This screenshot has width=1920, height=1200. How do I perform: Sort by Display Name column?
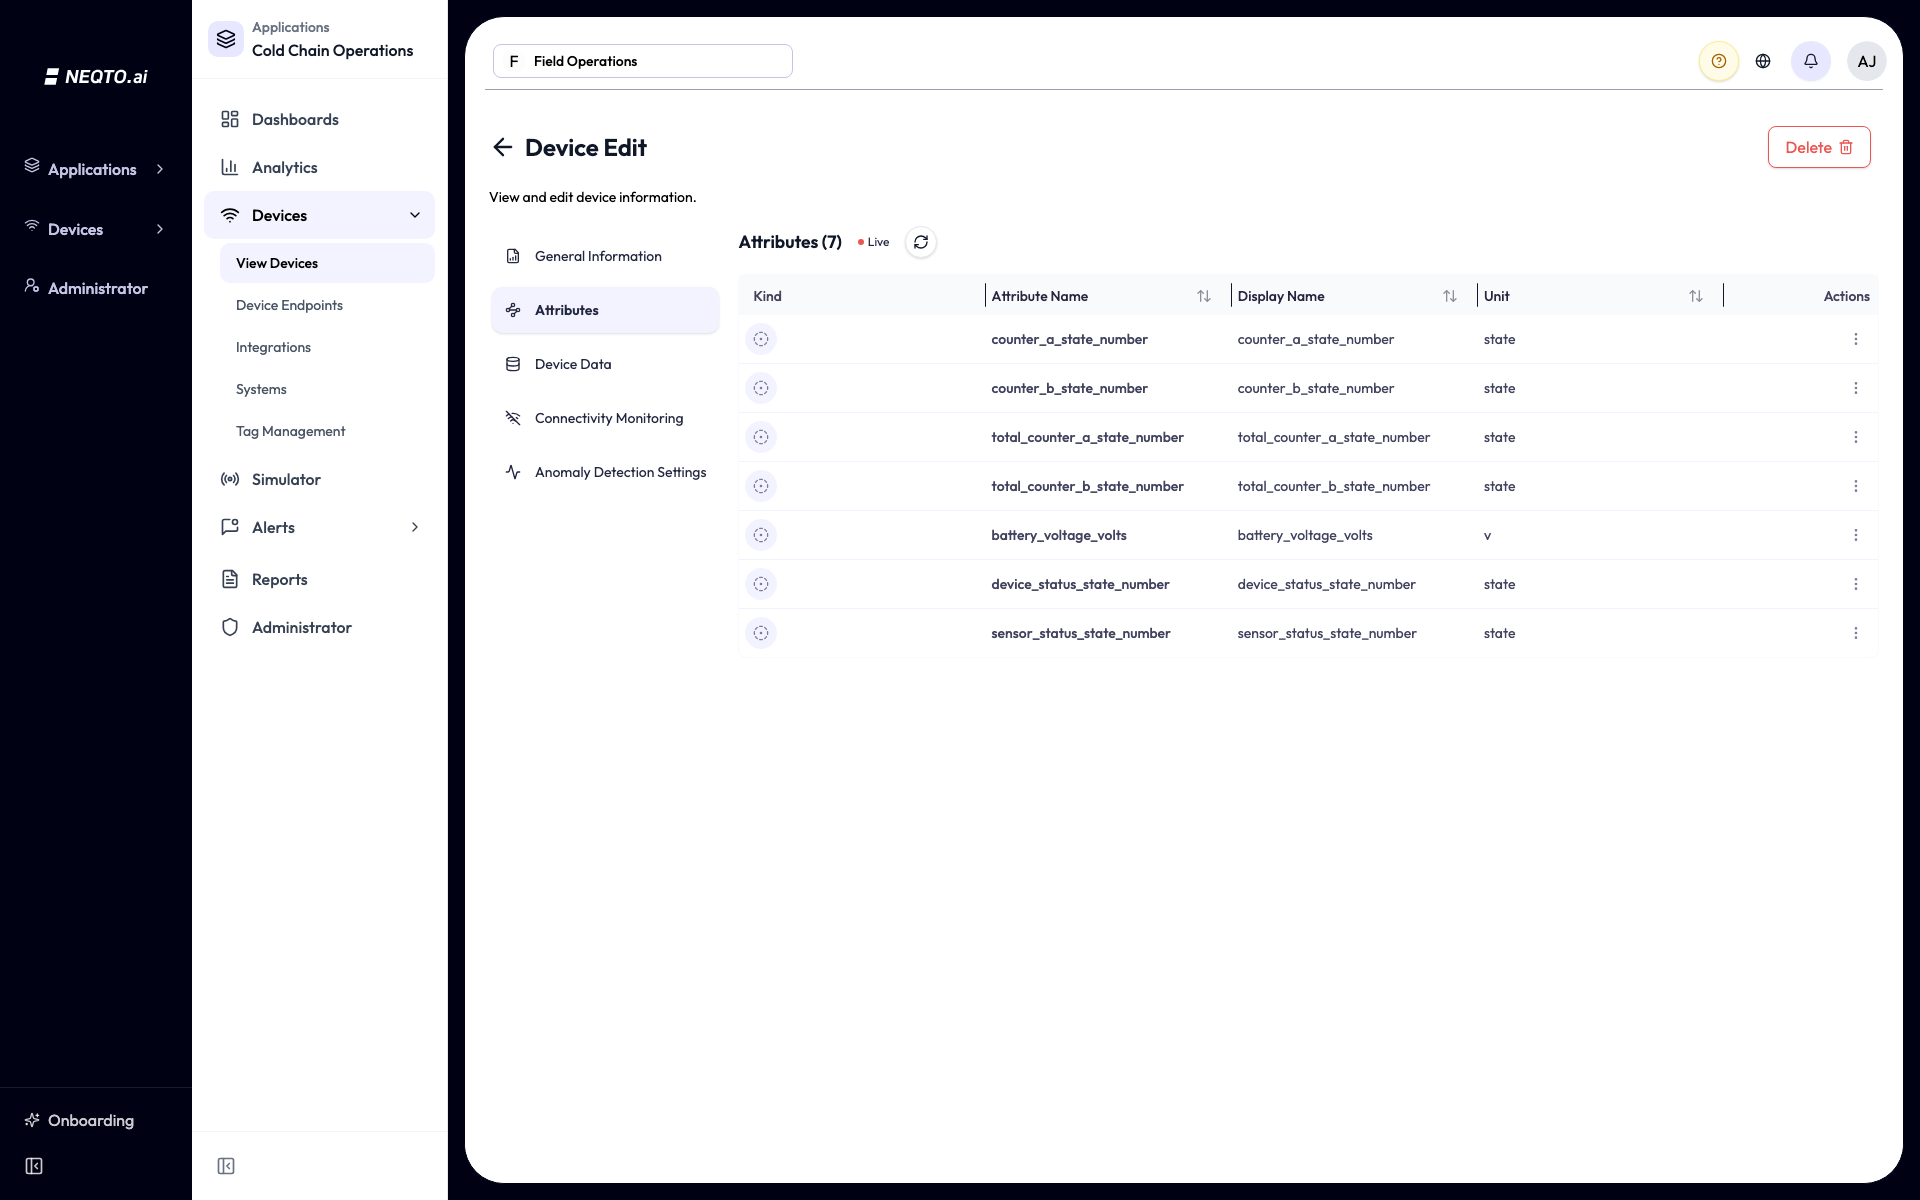(x=1450, y=296)
